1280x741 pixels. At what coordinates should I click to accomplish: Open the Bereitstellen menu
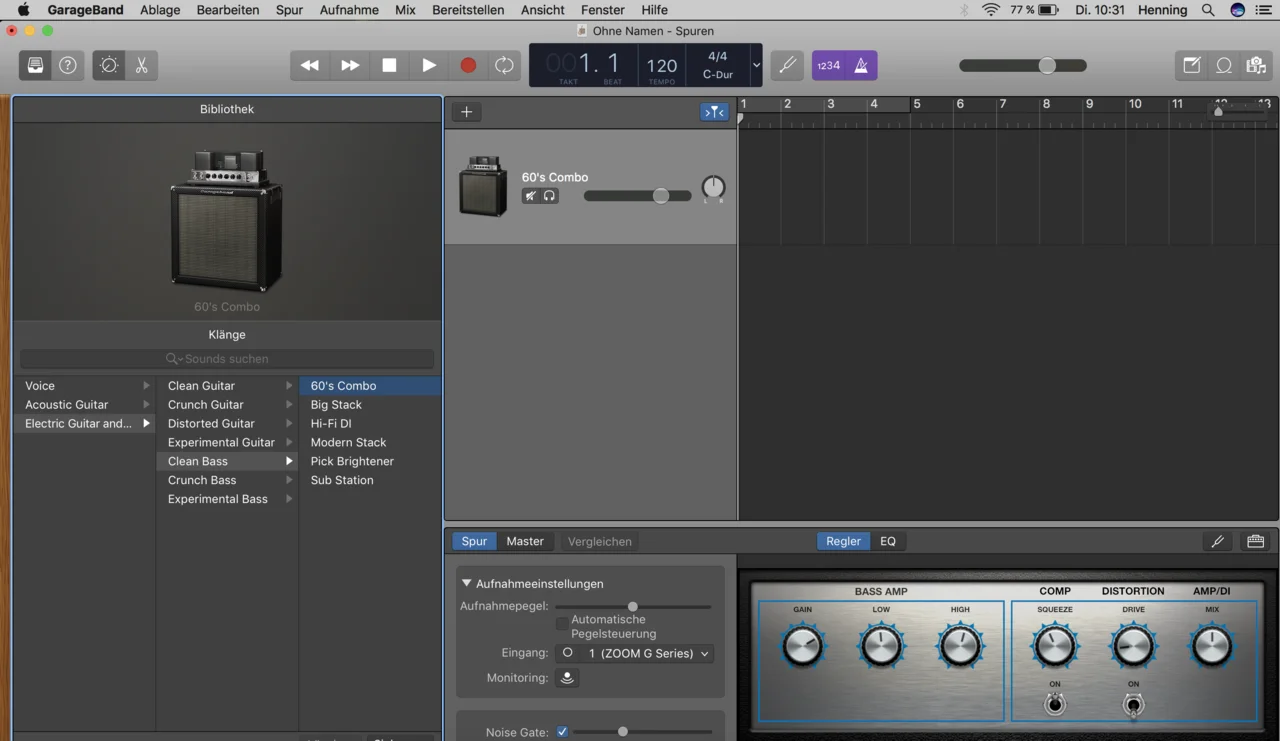(x=468, y=10)
